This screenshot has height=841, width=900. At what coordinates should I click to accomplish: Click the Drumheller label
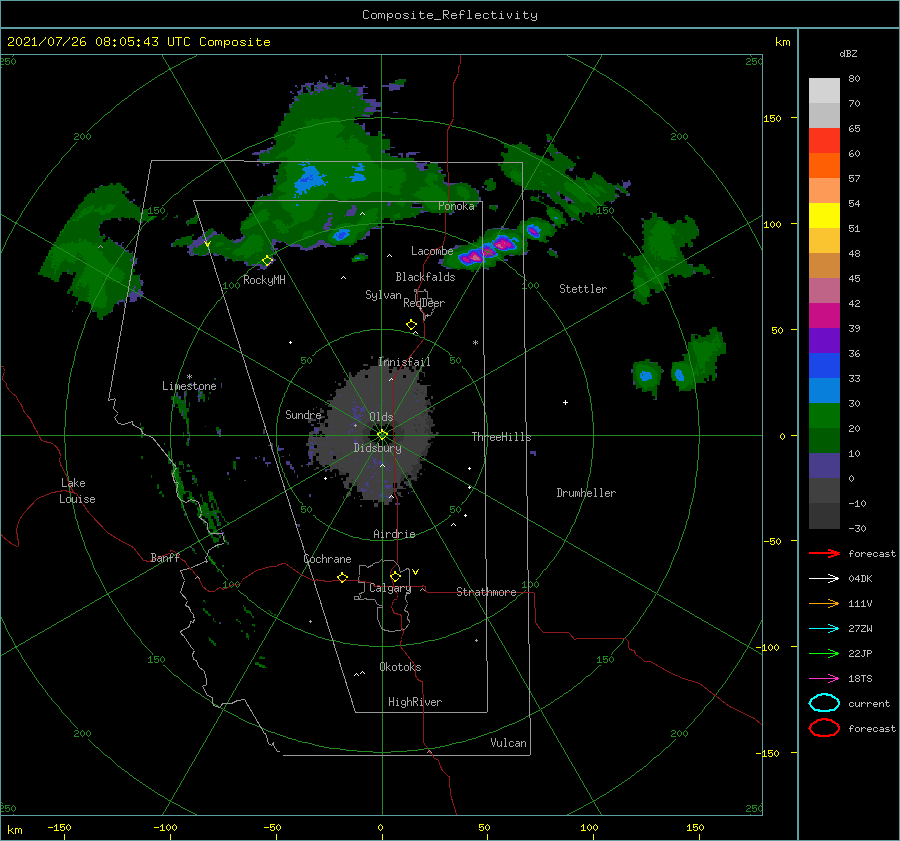[x=585, y=493]
